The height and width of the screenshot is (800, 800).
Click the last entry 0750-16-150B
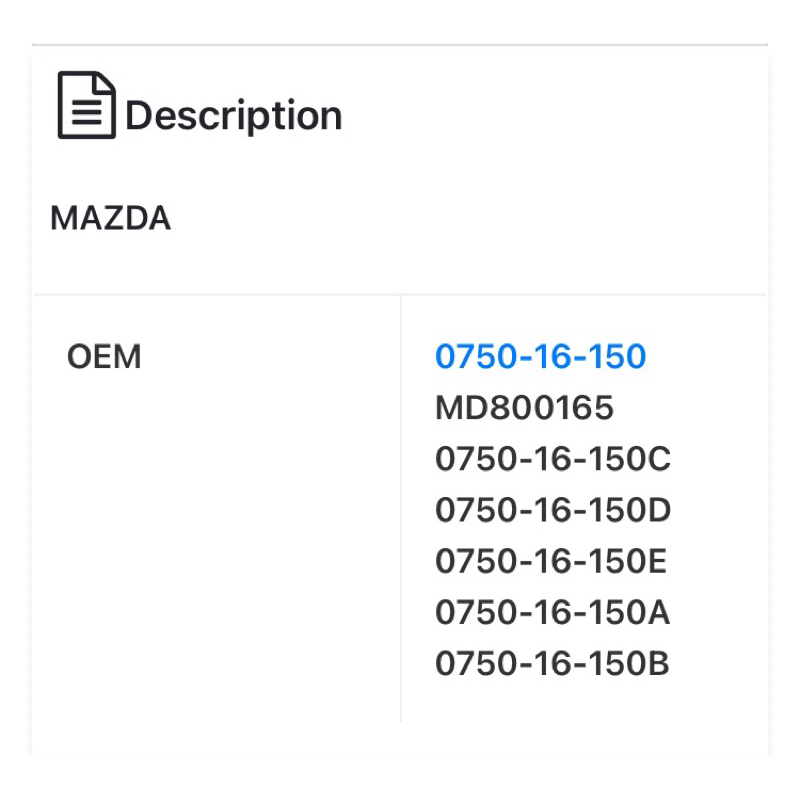(x=551, y=663)
